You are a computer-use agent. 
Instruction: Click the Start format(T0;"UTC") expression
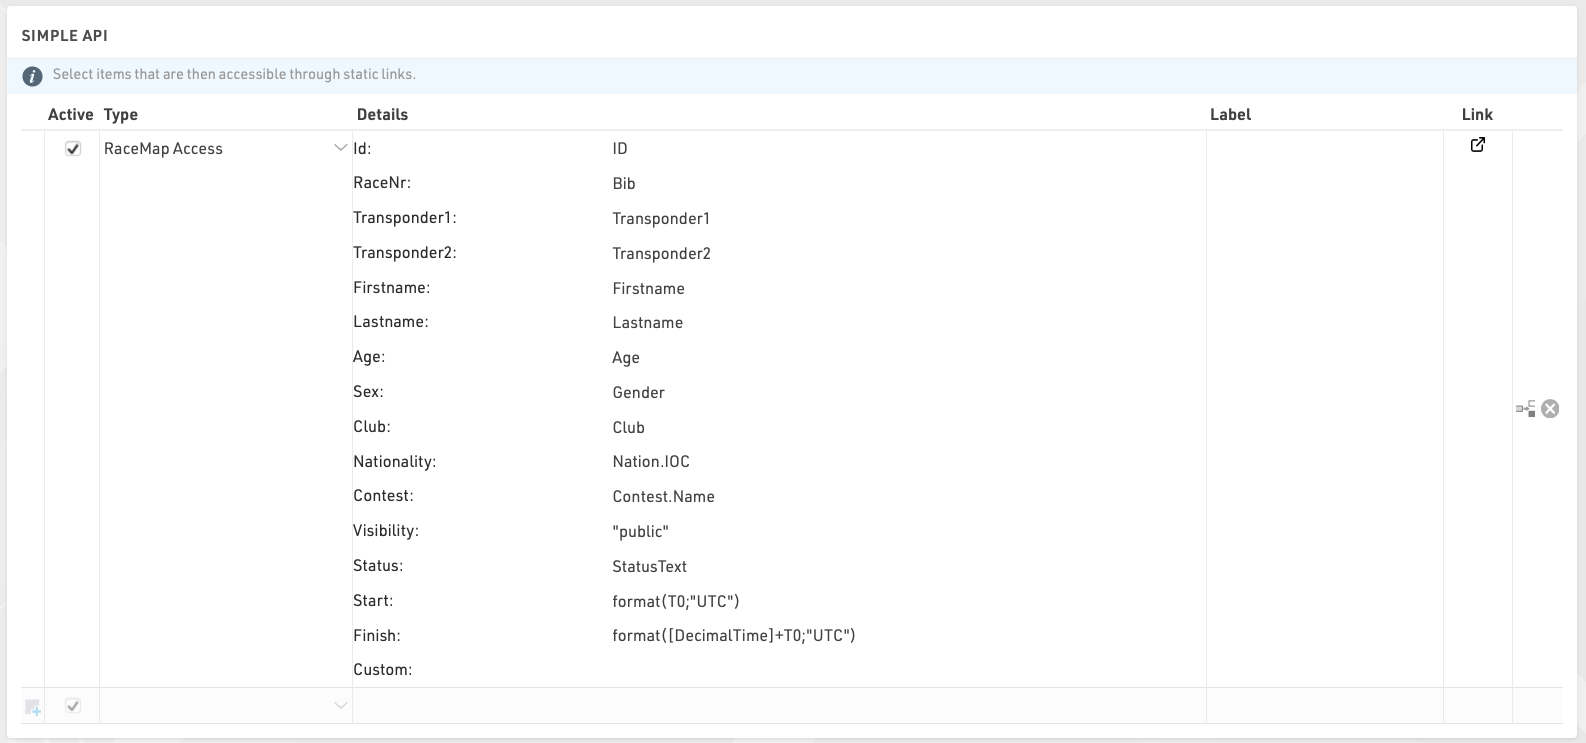pyautogui.click(x=675, y=601)
